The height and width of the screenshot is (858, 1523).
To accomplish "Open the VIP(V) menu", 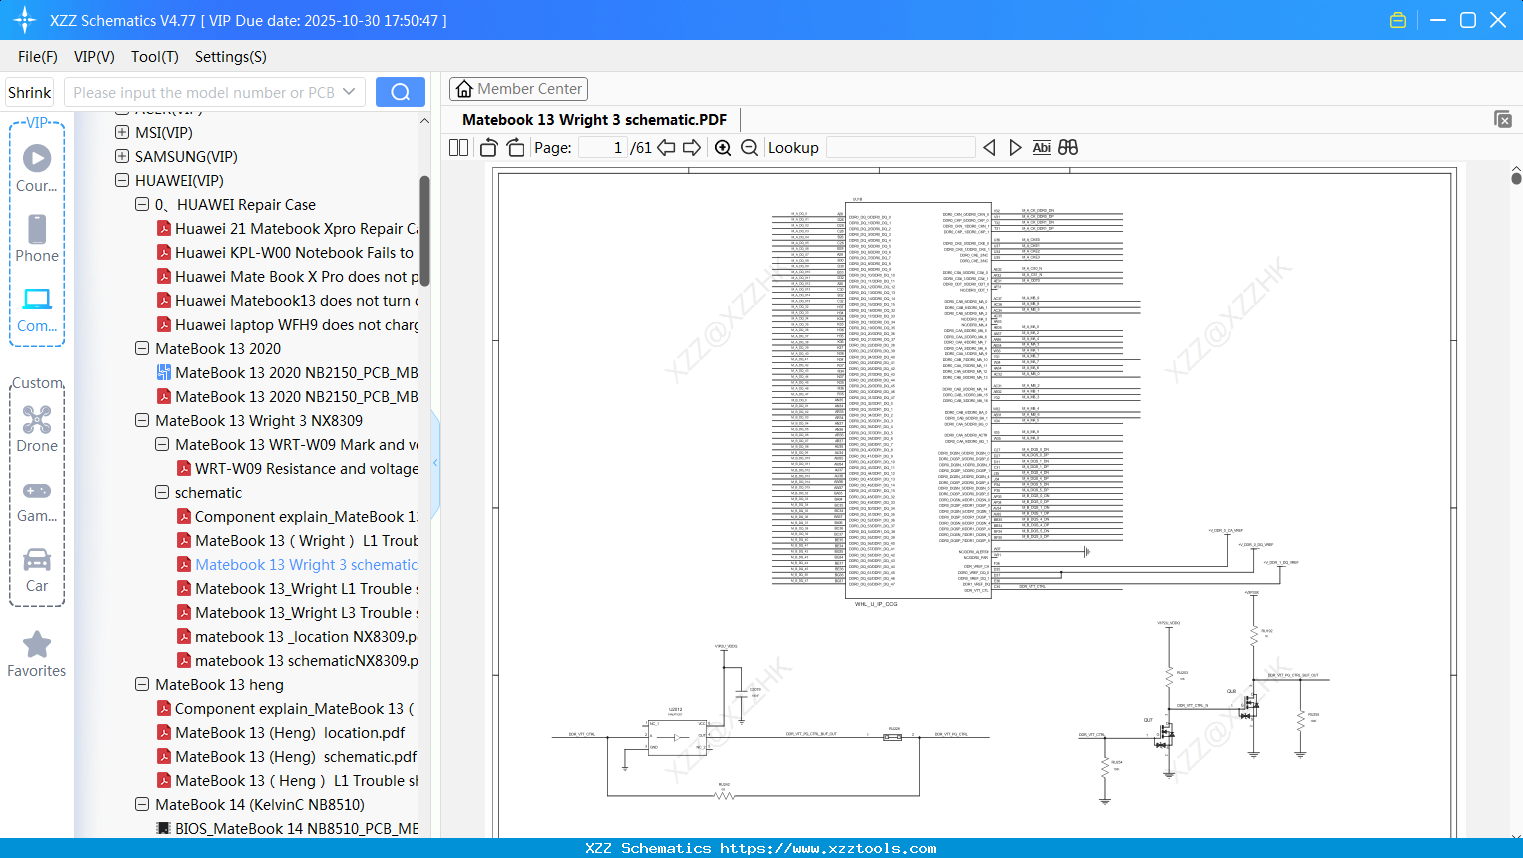I will (94, 57).
